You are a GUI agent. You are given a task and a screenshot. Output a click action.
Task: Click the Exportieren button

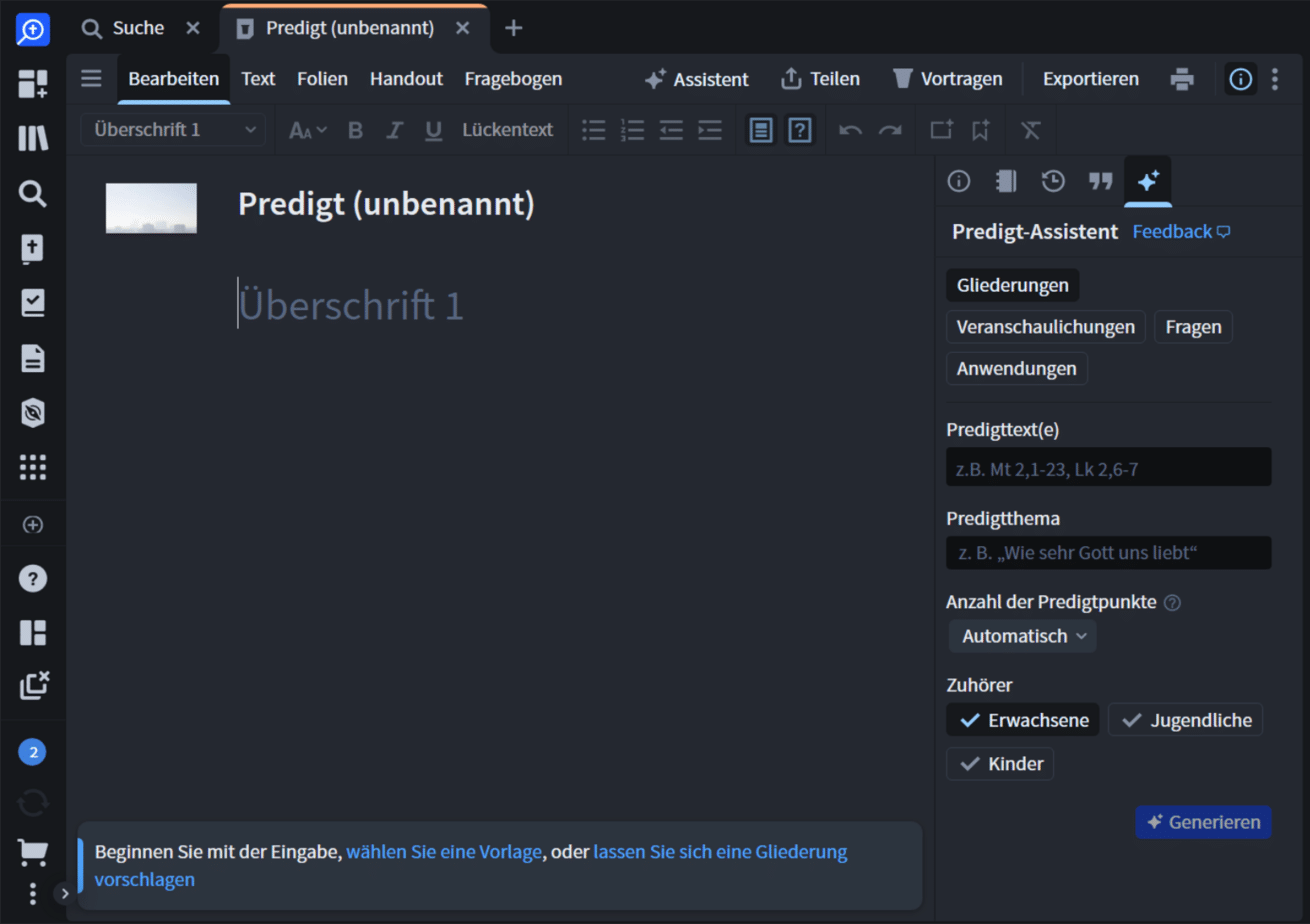tap(1090, 79)
